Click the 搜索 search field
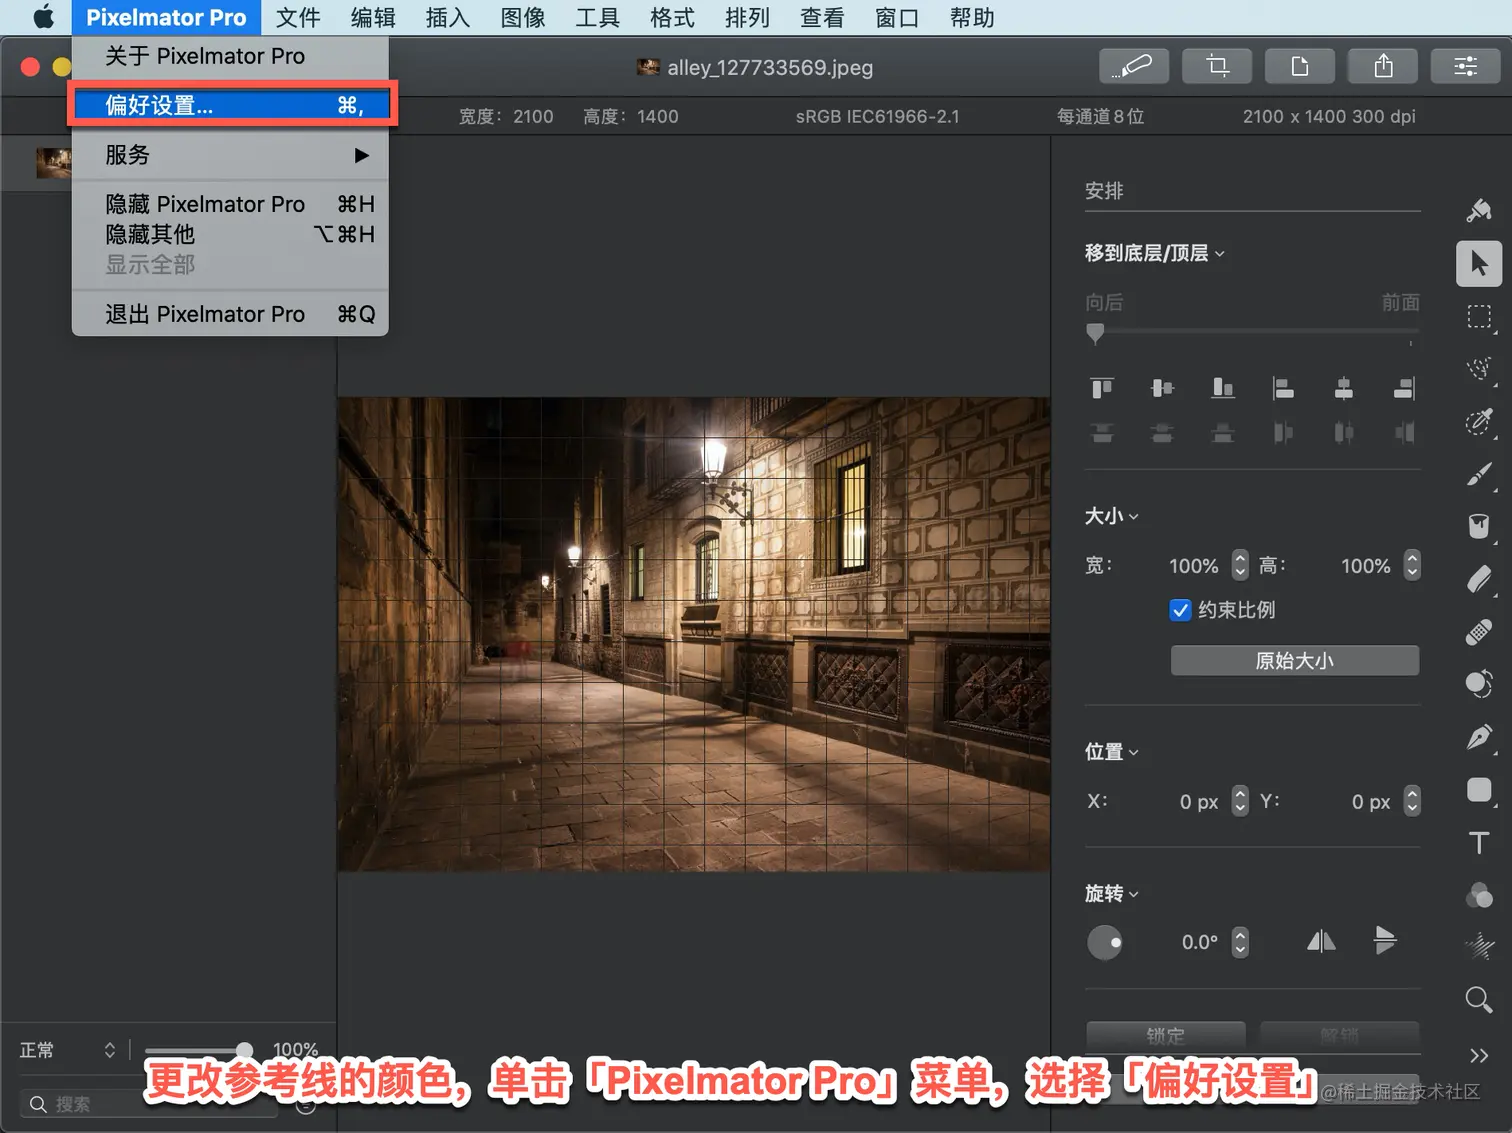This screenshot has height=1133, width=1512. pyautogui.click(x=150, y=1104)
